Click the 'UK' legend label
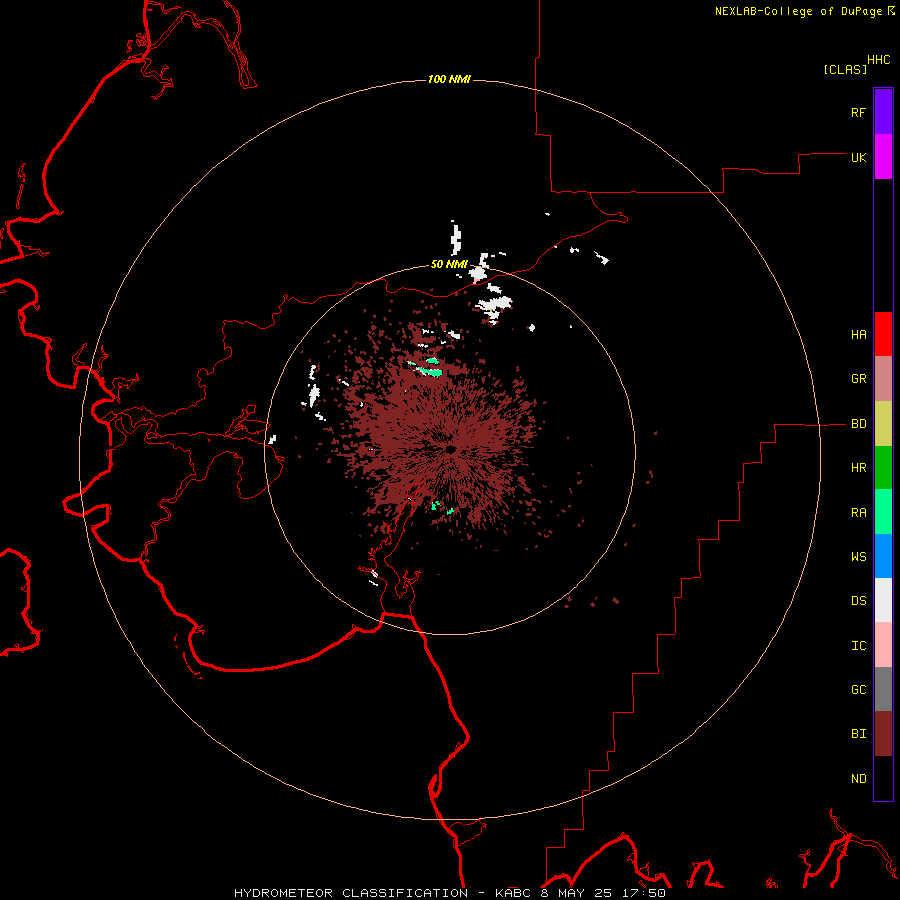 [x=858, y=157]
